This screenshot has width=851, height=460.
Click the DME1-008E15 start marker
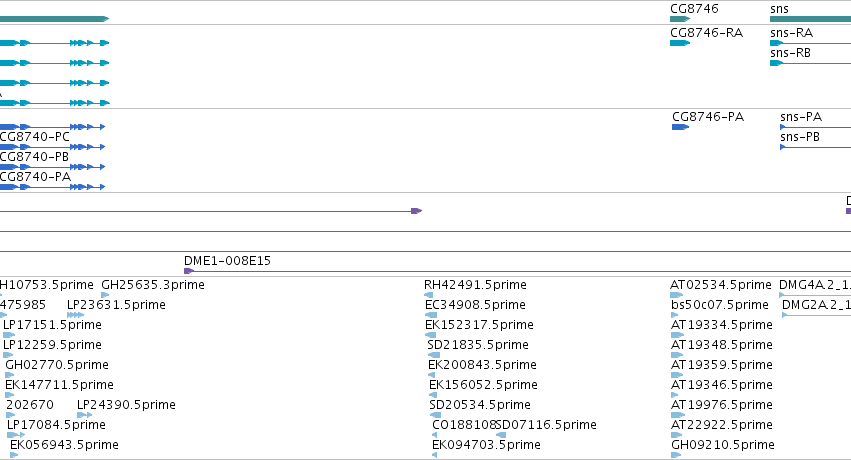[189, 271]
